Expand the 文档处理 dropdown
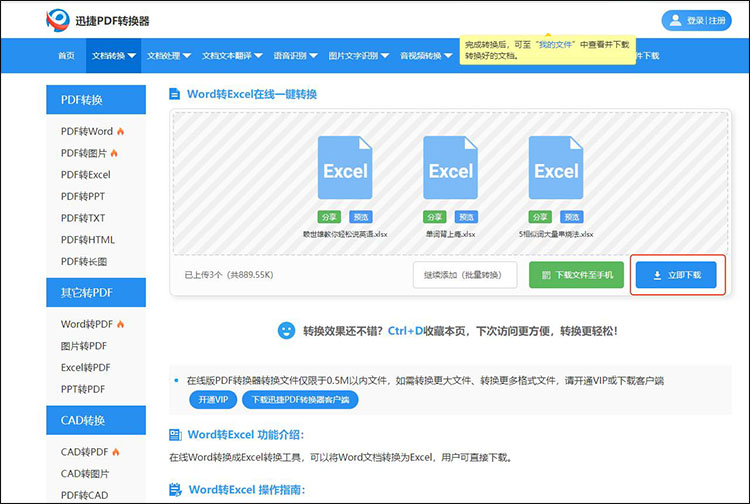 click(x=169, y=56)
